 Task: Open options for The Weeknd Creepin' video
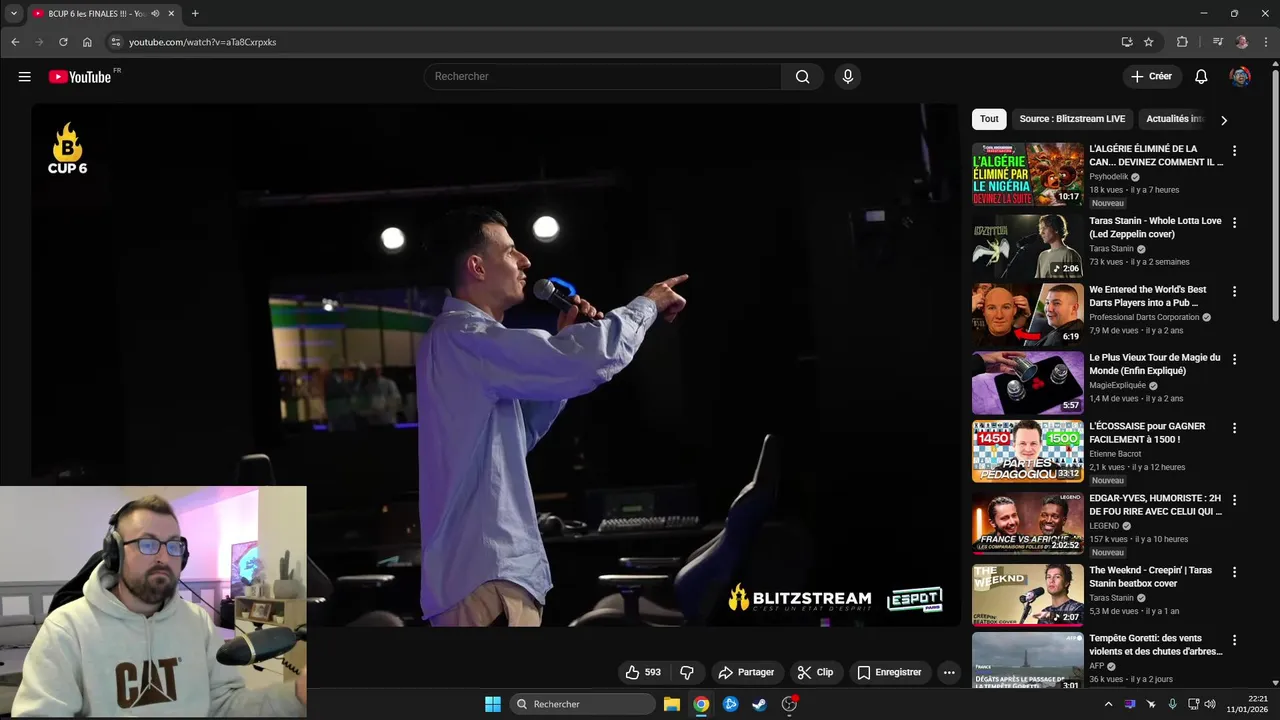pos(1234,572)
